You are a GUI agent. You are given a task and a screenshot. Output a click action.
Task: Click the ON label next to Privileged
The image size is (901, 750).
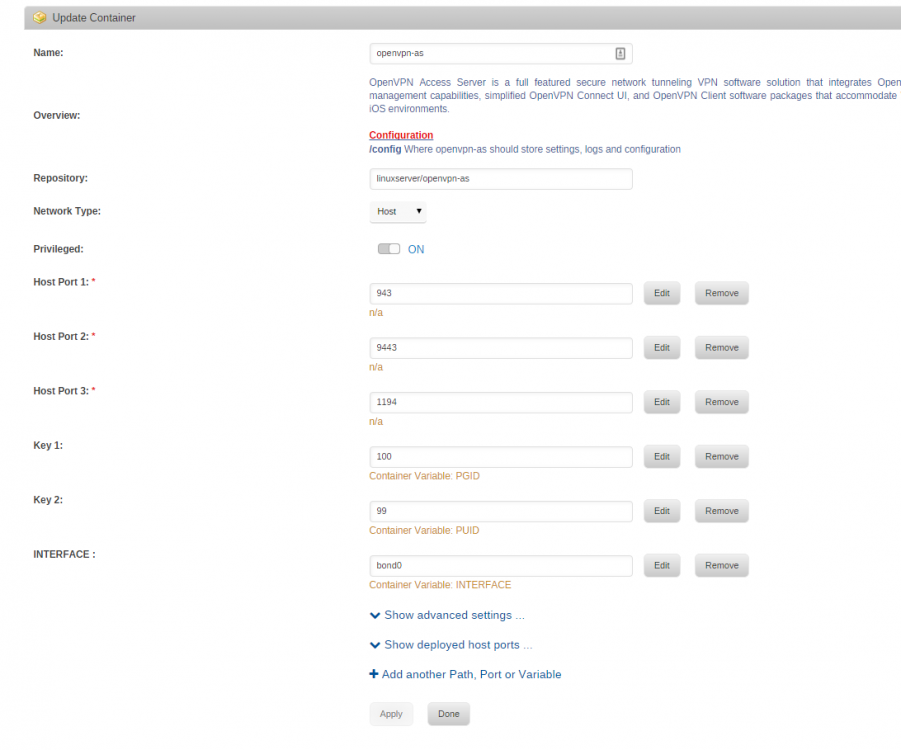(416, 249)
